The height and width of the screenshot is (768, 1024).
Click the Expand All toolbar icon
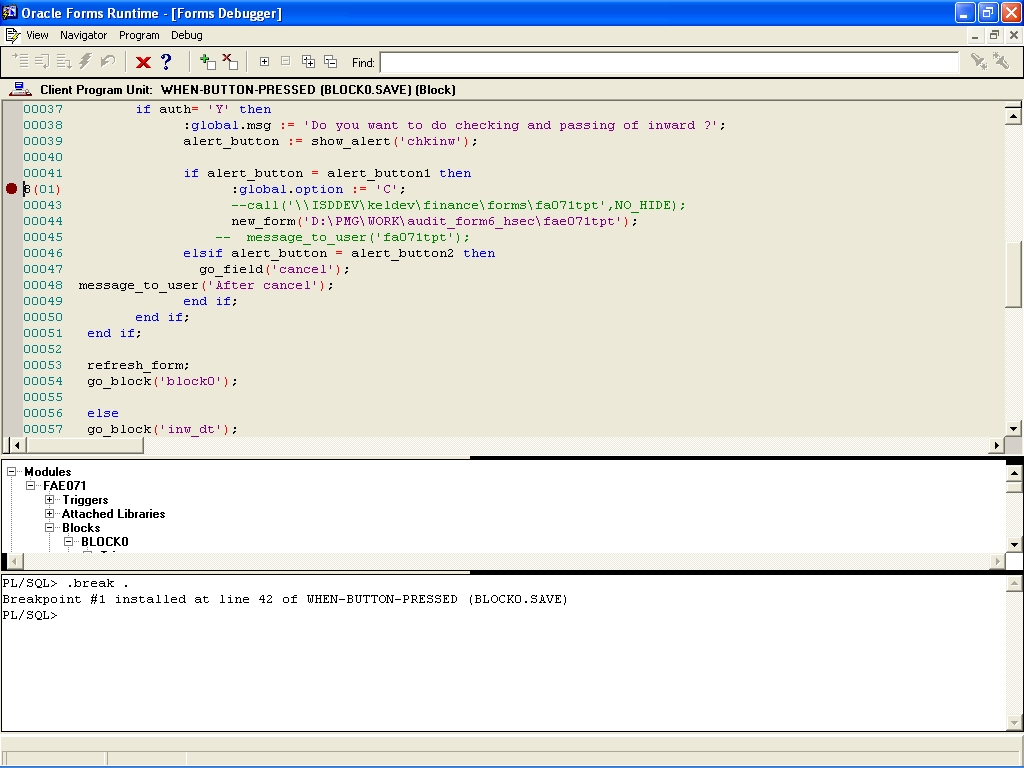pos(308,62)
